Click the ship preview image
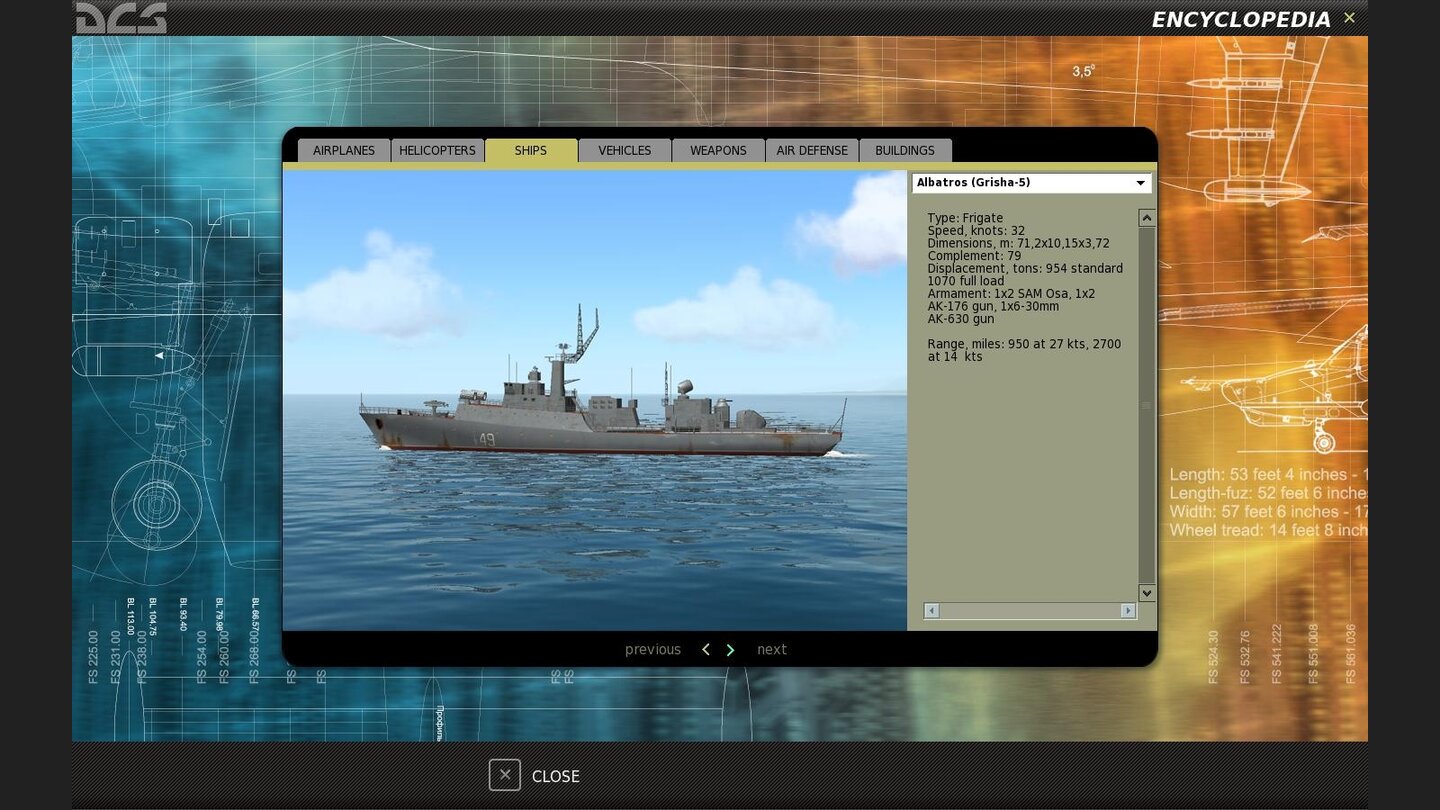The width and height of the screenshot is (1440, 810). 595,400
